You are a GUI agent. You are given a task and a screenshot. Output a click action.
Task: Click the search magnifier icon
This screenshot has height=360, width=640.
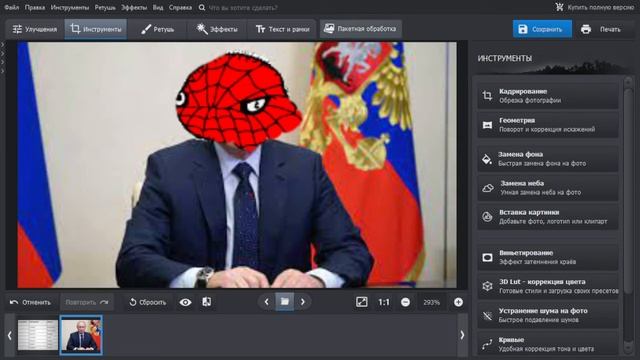(x=202, y=7)
